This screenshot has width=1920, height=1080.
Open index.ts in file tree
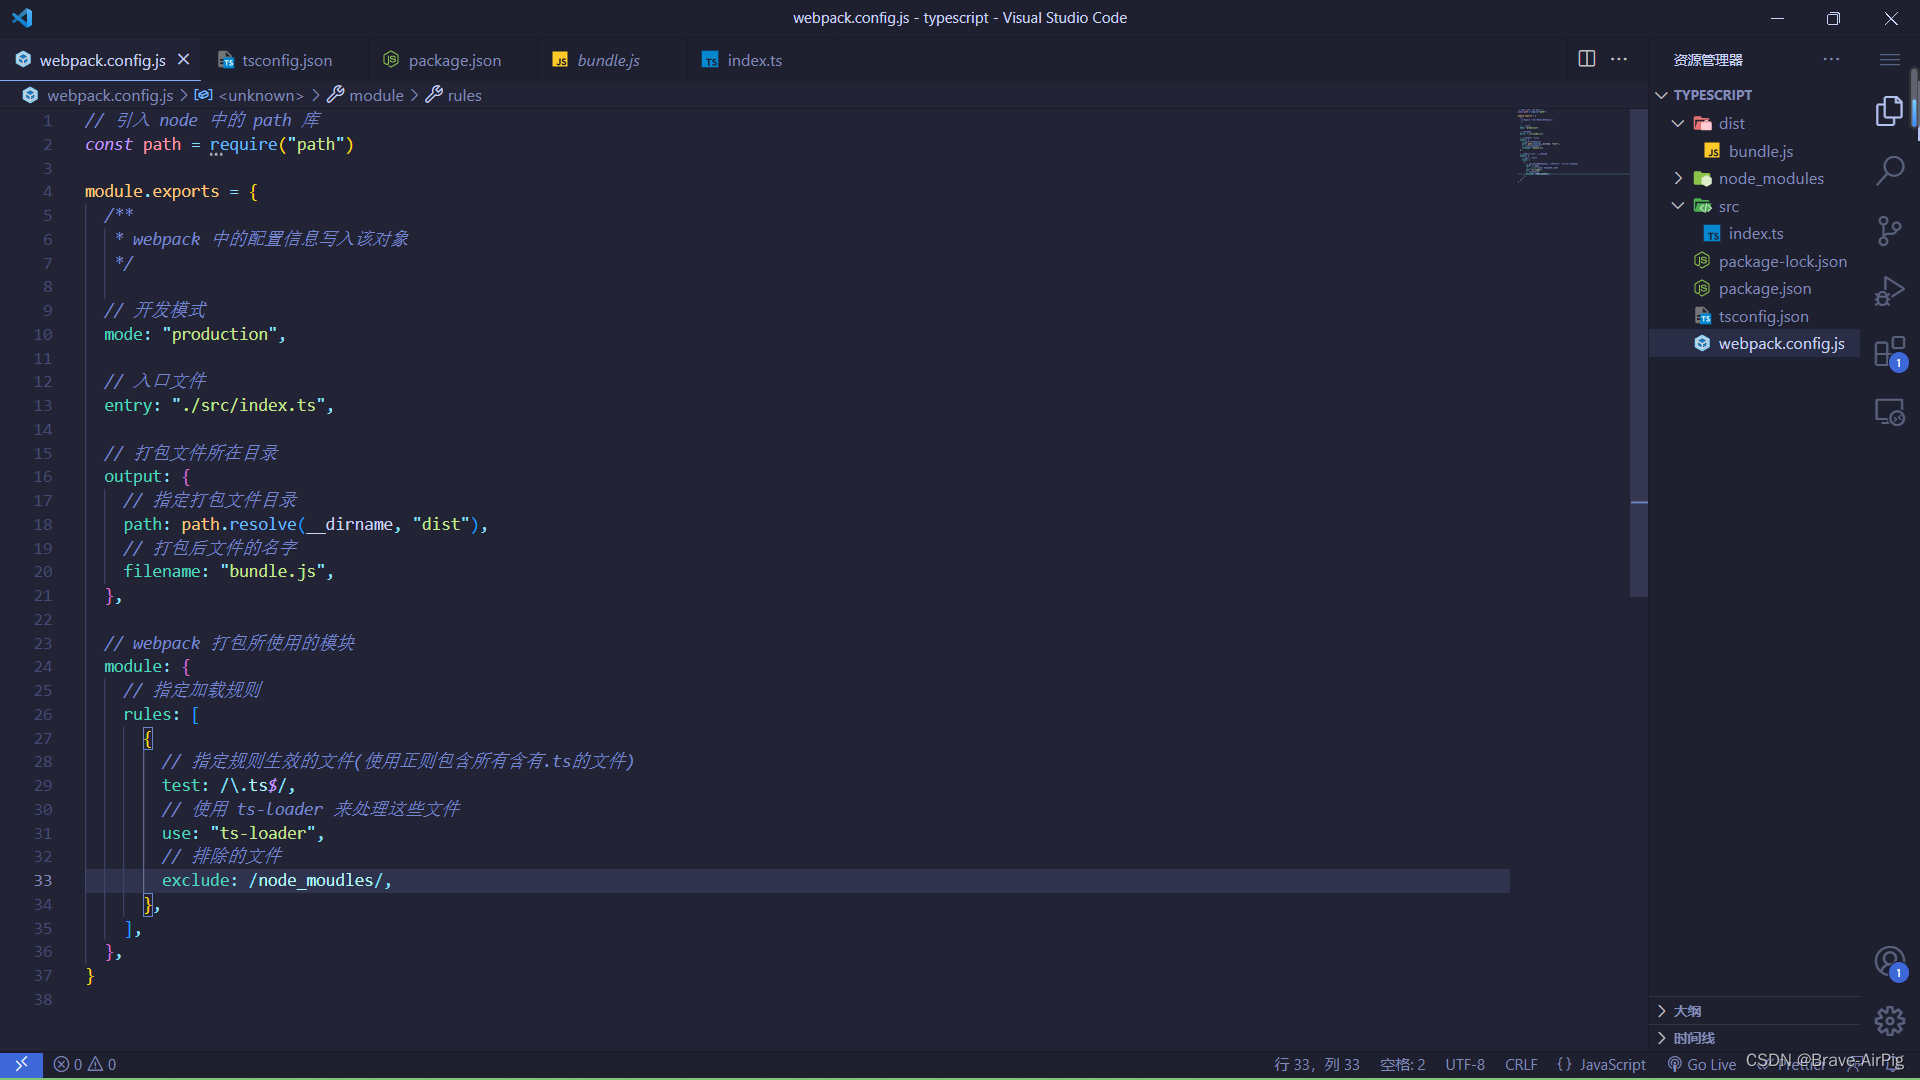(x=1754, y=233)
